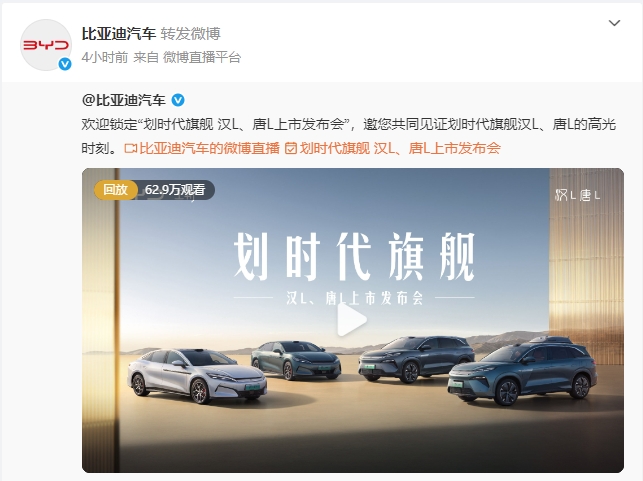Click the video camera icon before 比亚迪汽车的微博直播
Screen dimensions: 643x481
(130, 148)
